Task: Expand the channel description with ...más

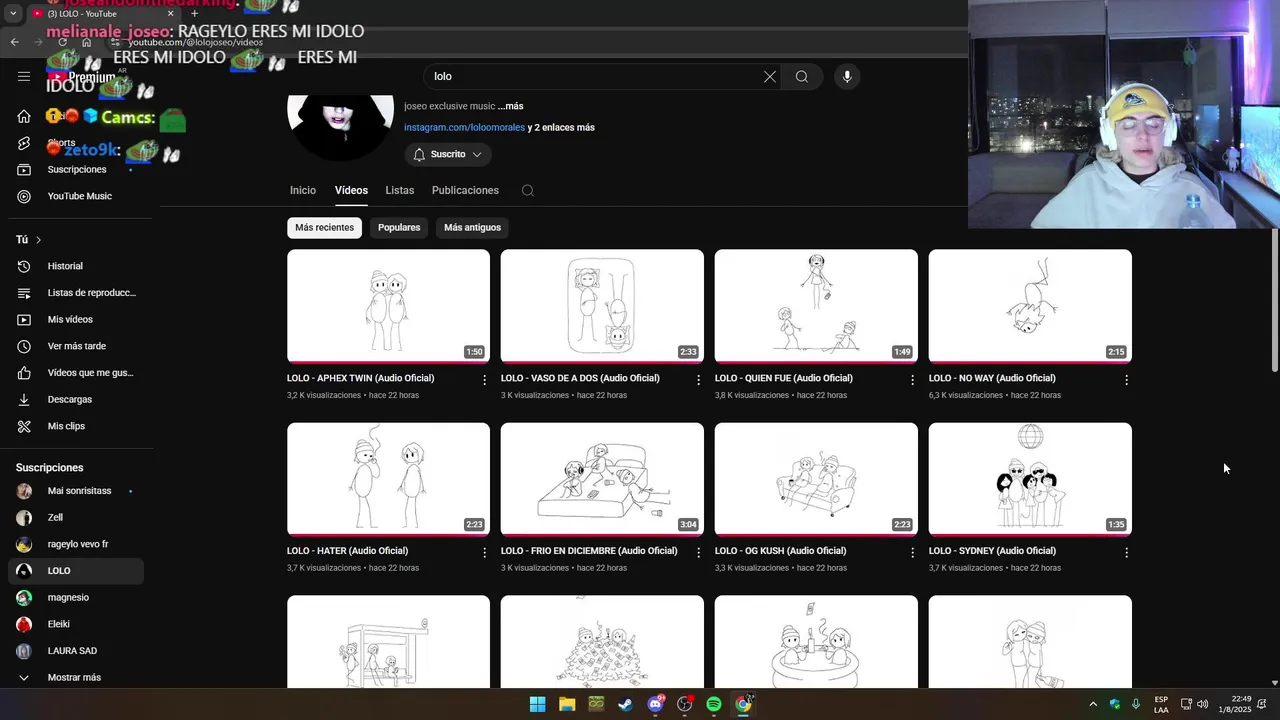Action: pyautogui.click(x=510, y=106)
